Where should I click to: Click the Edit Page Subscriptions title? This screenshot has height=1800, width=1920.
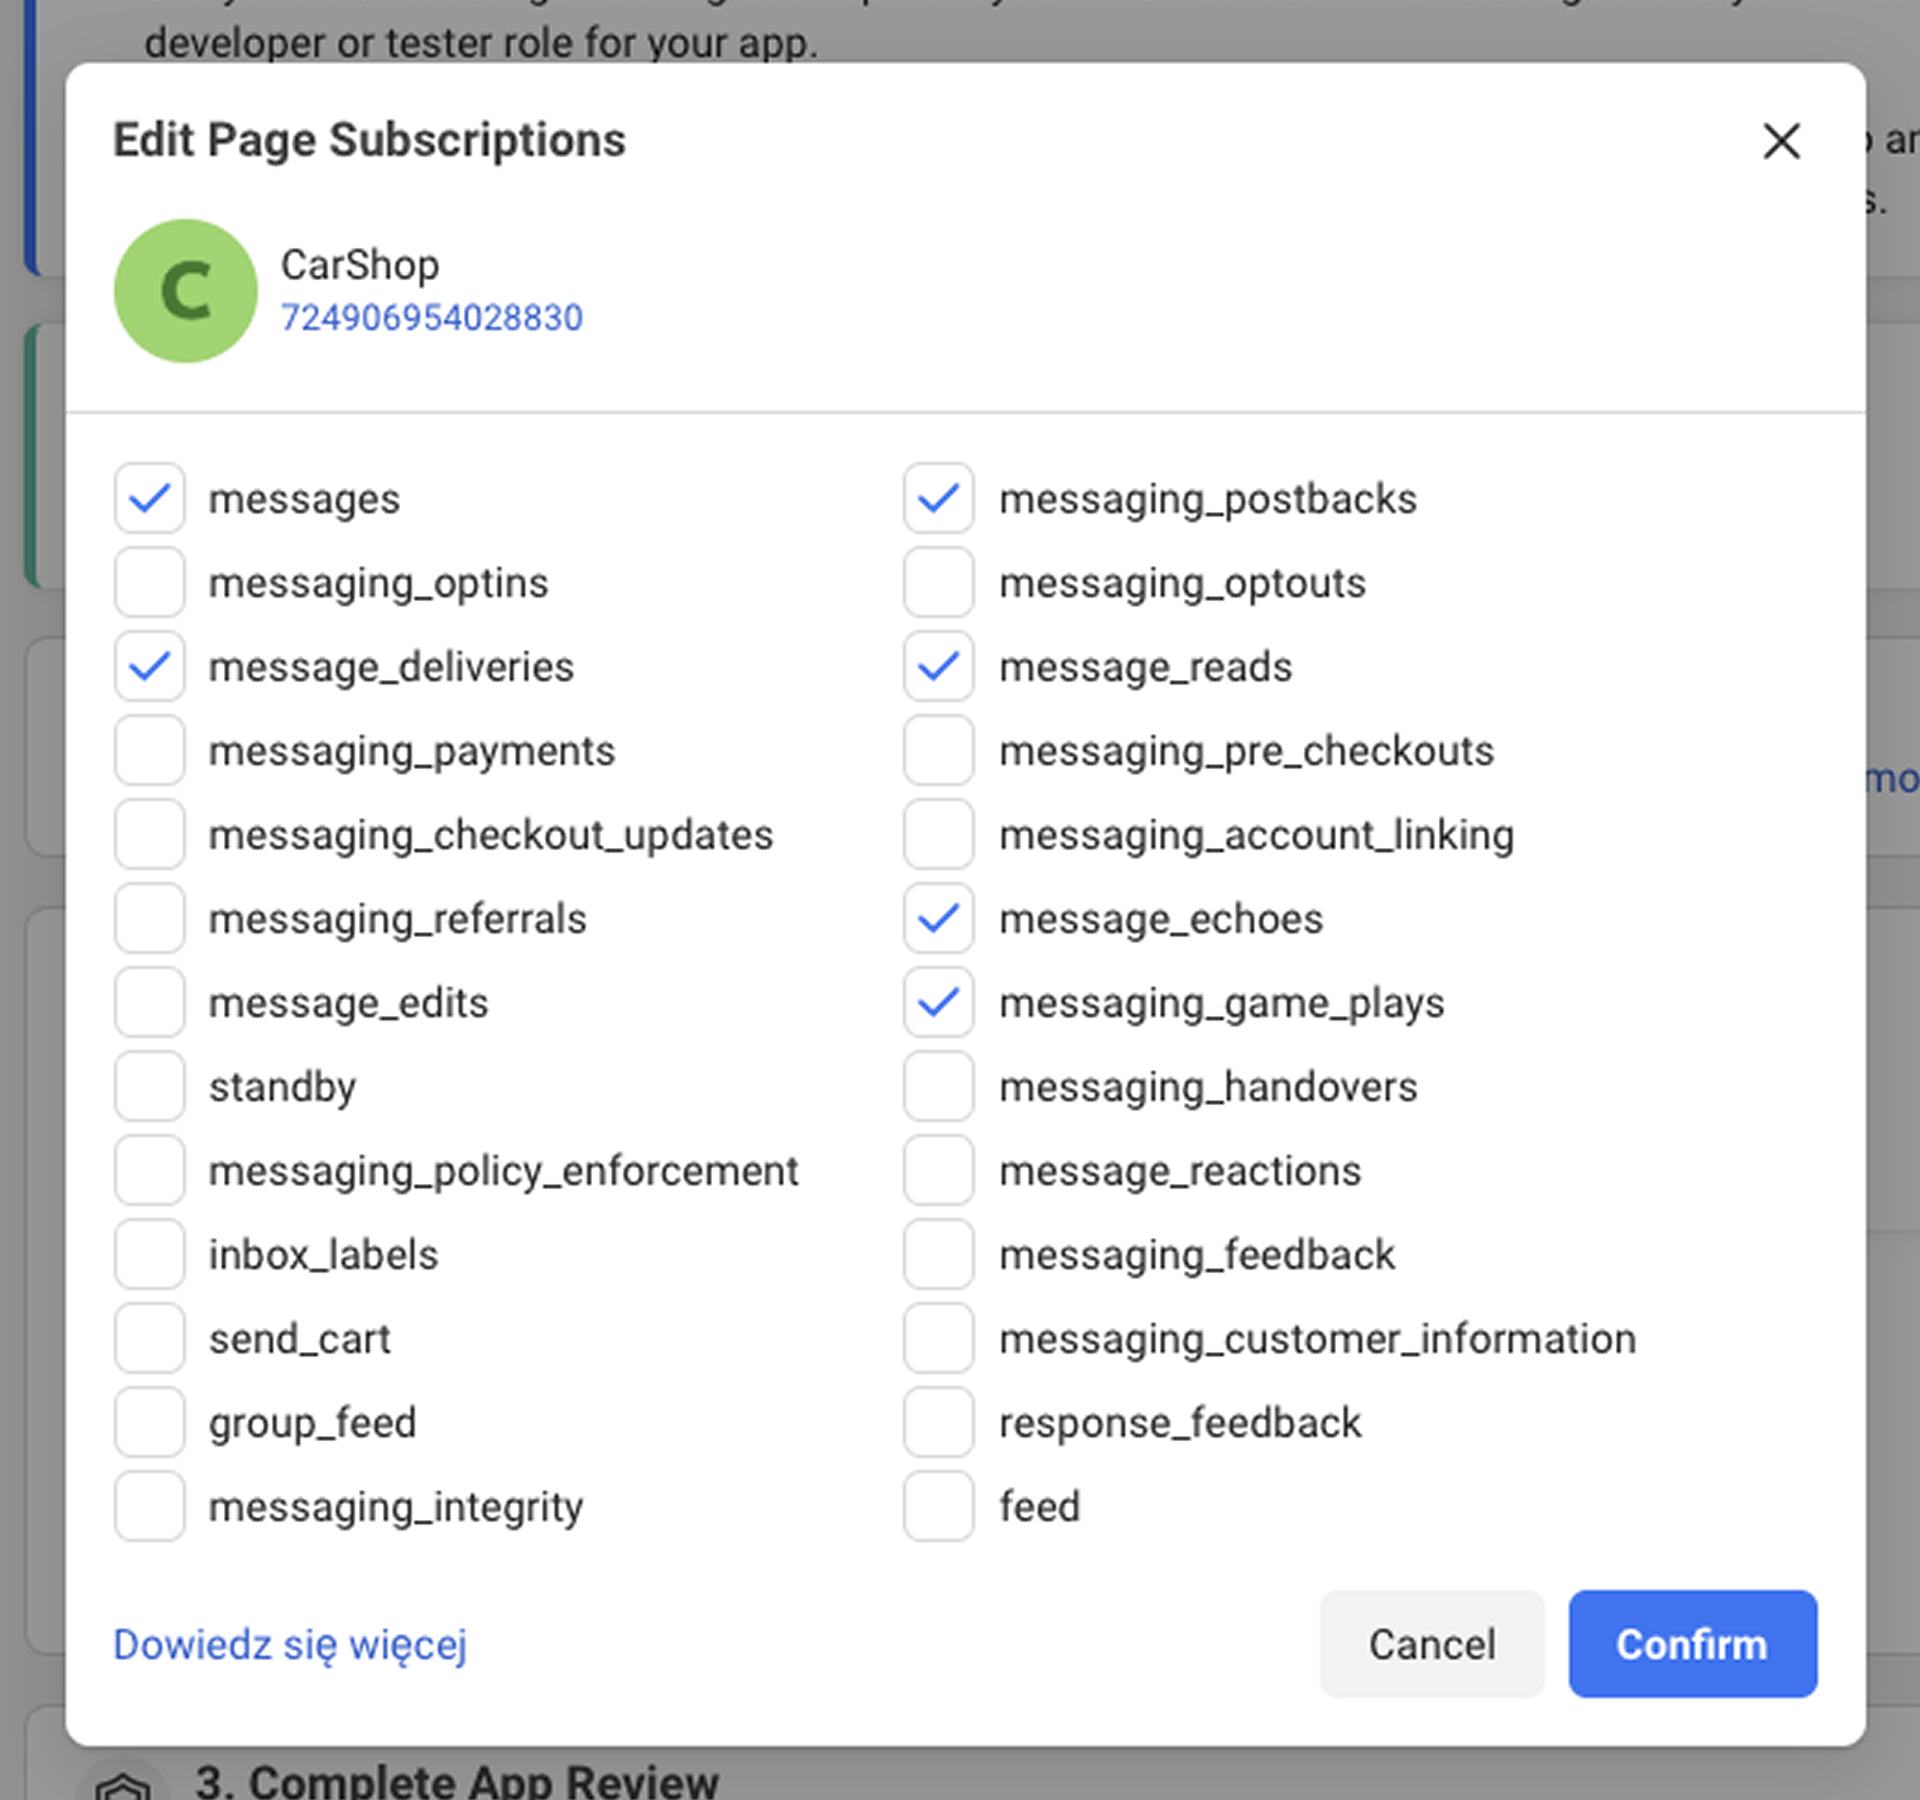click(x=369, y=140)
